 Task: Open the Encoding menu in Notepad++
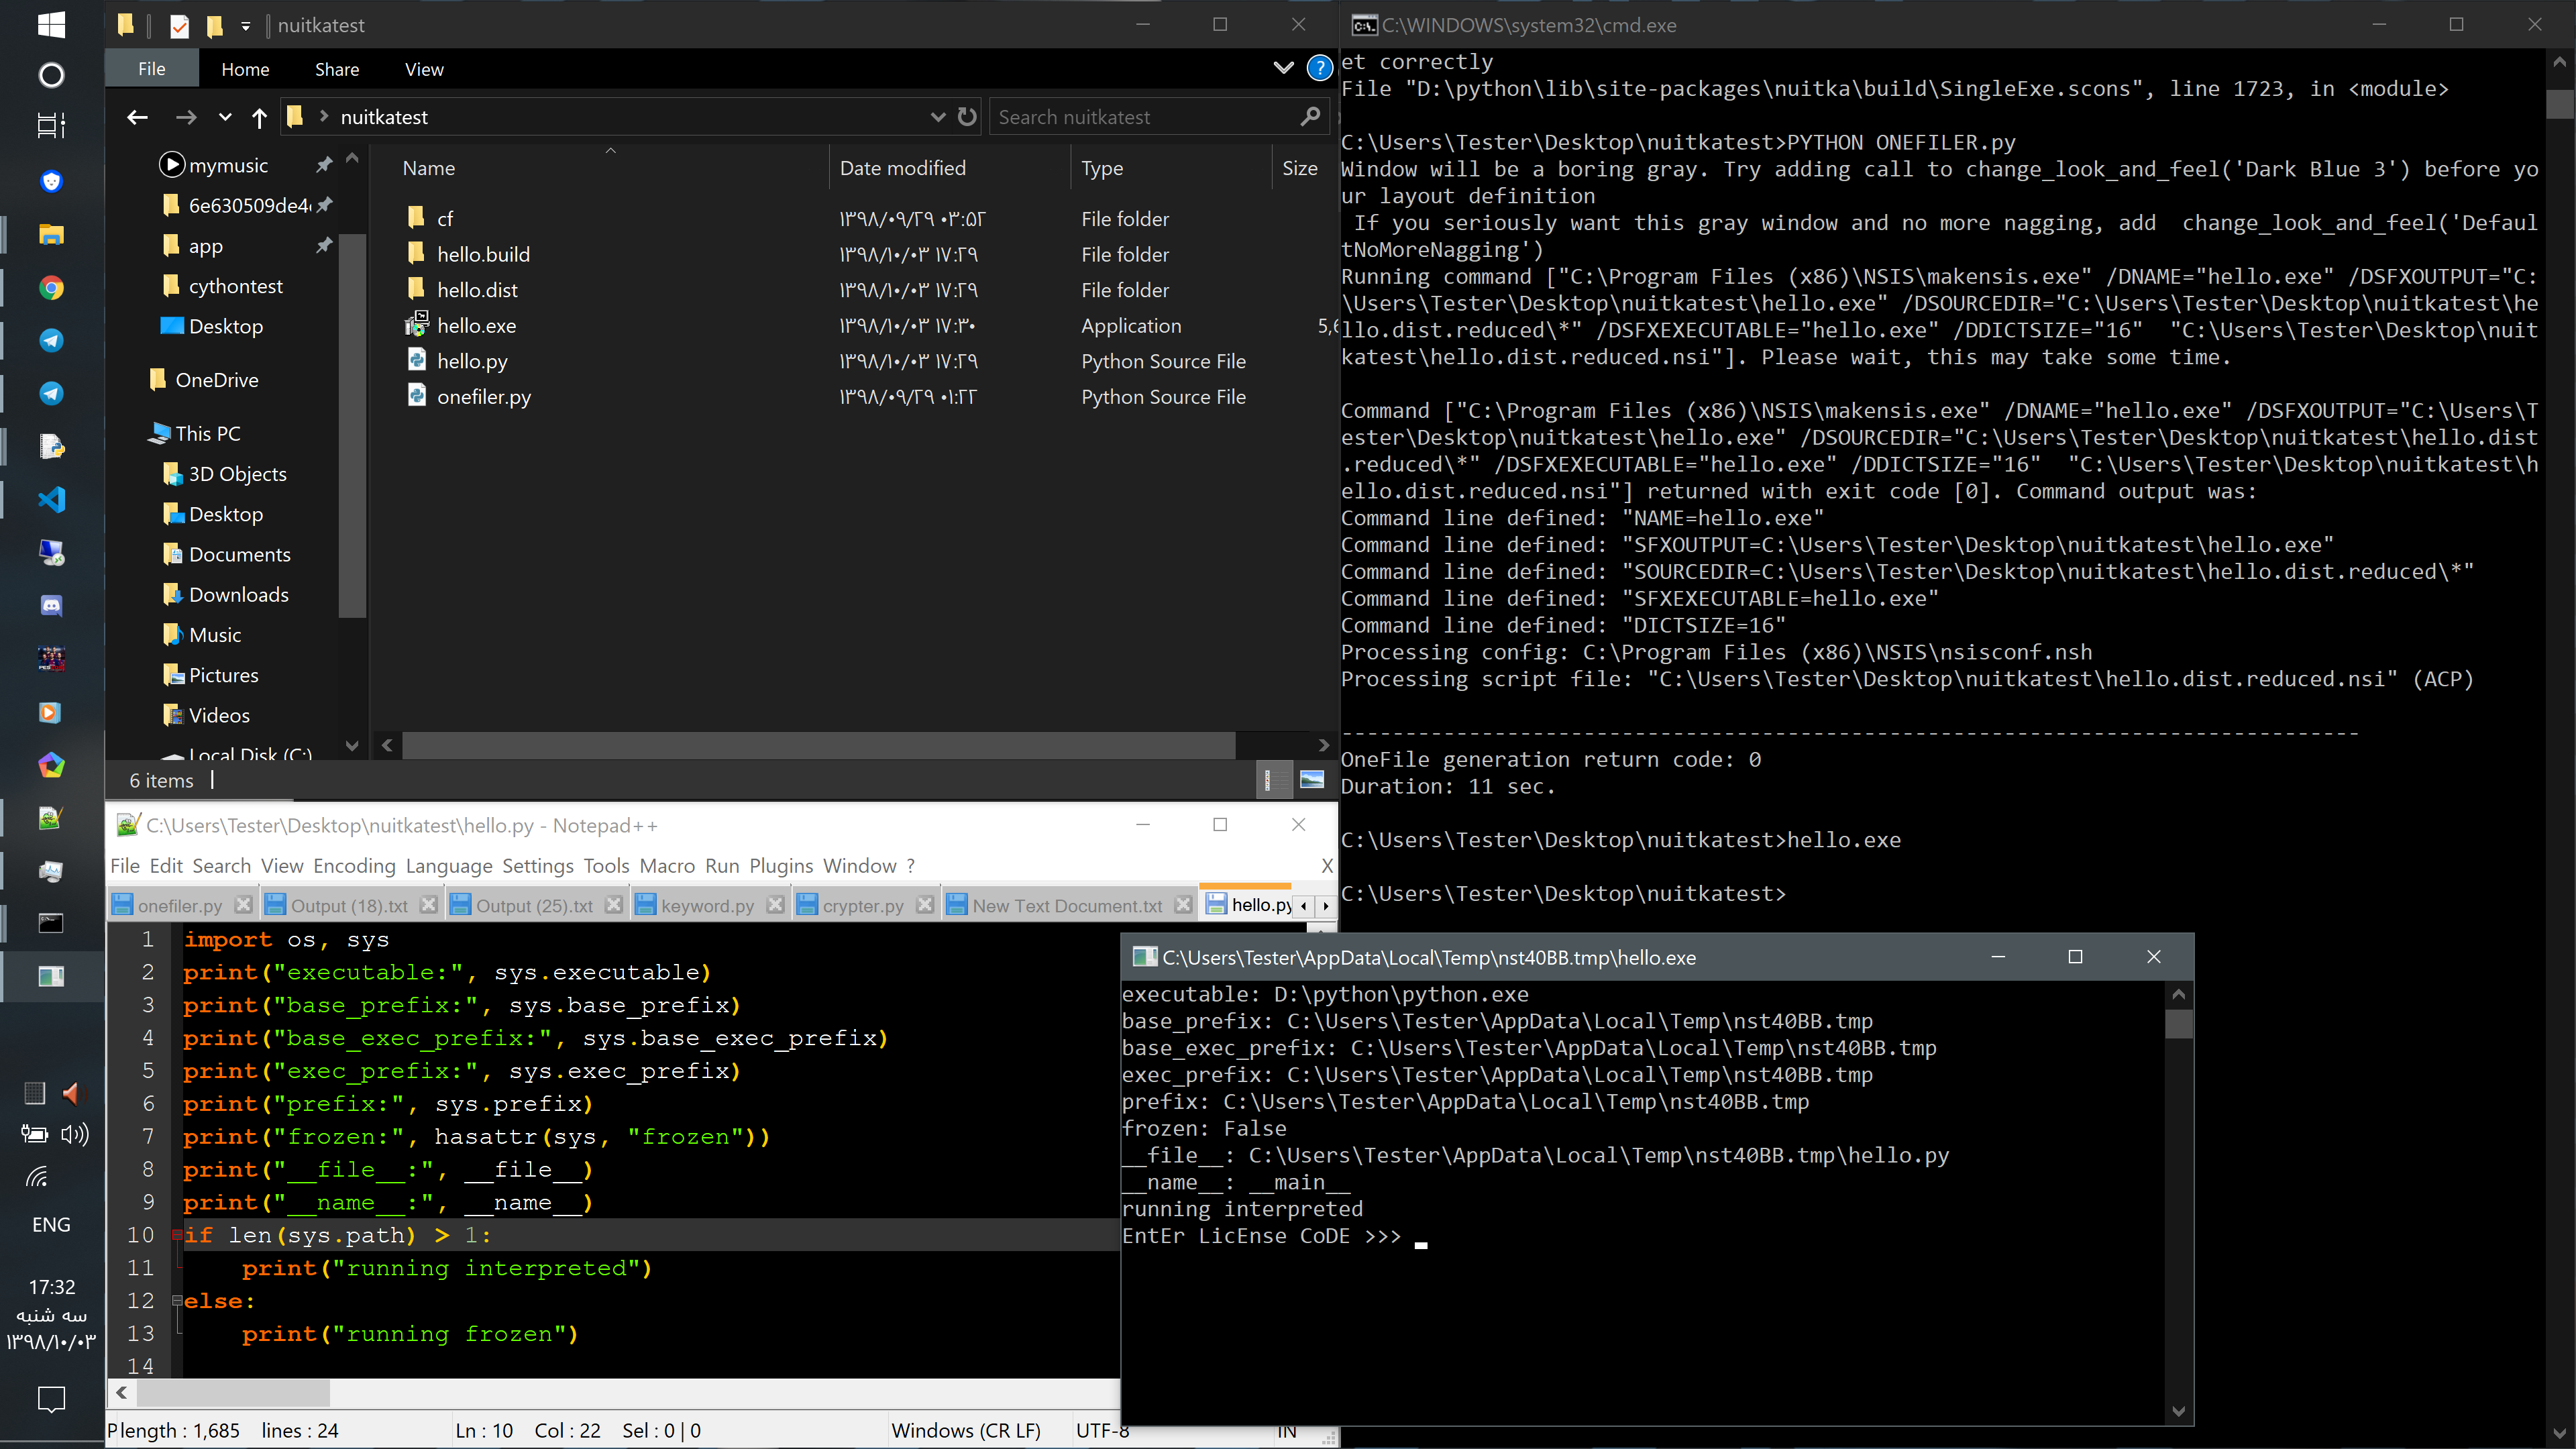[354, 866]
